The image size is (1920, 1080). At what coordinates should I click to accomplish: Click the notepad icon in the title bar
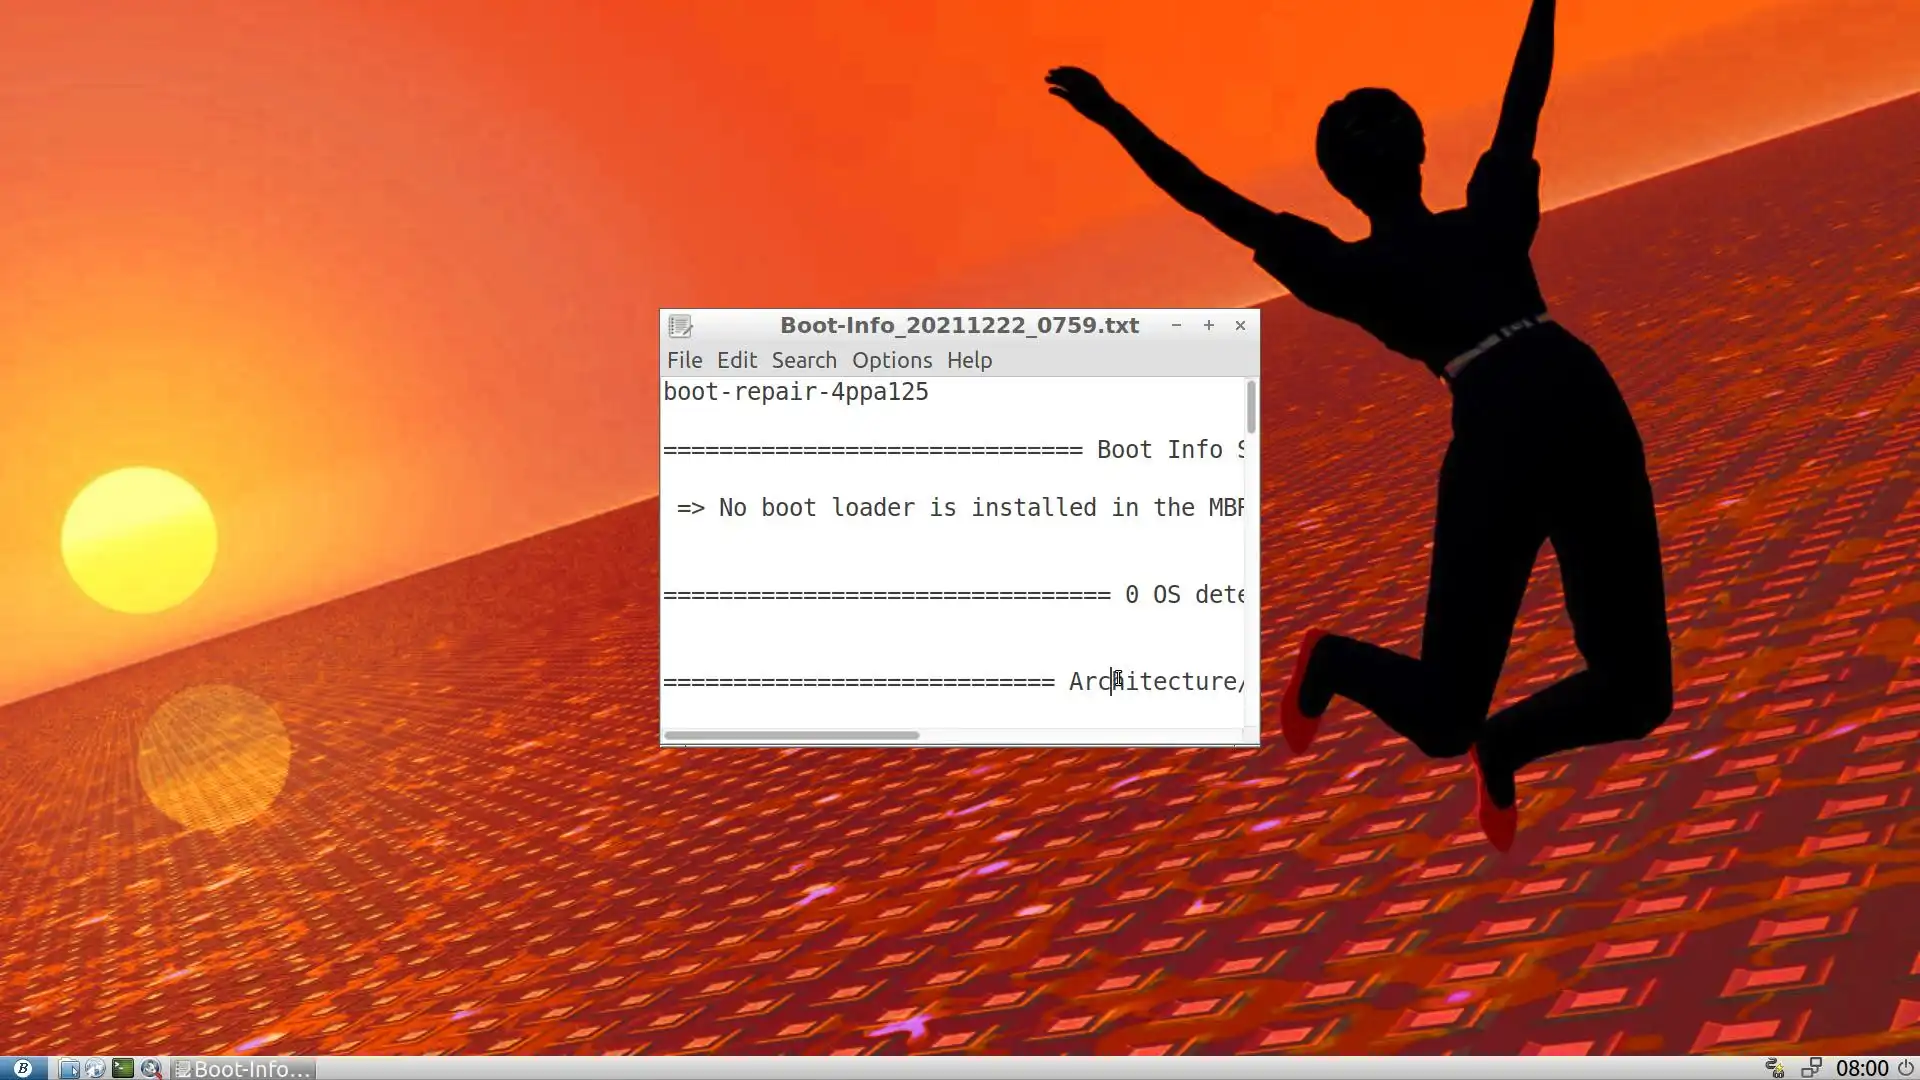tap(680, 326)
